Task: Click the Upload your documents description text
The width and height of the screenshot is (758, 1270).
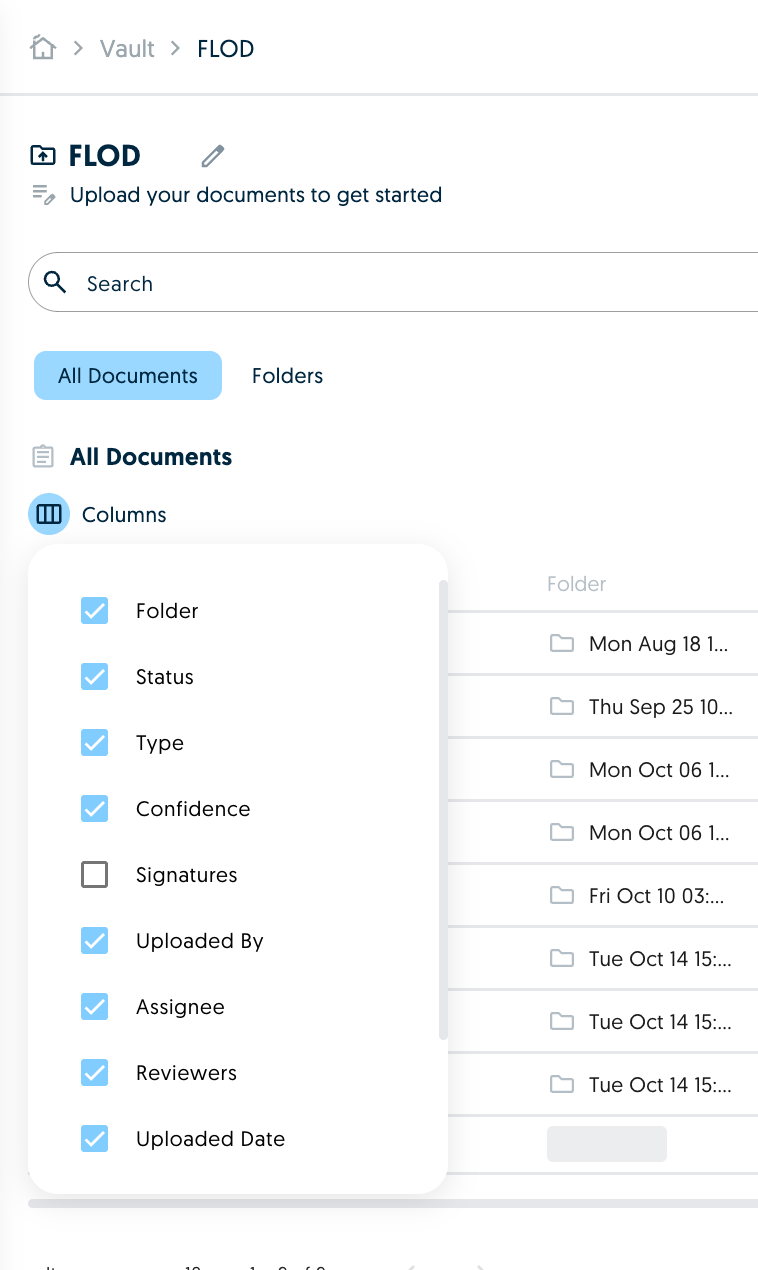Action: coord(256,195)
